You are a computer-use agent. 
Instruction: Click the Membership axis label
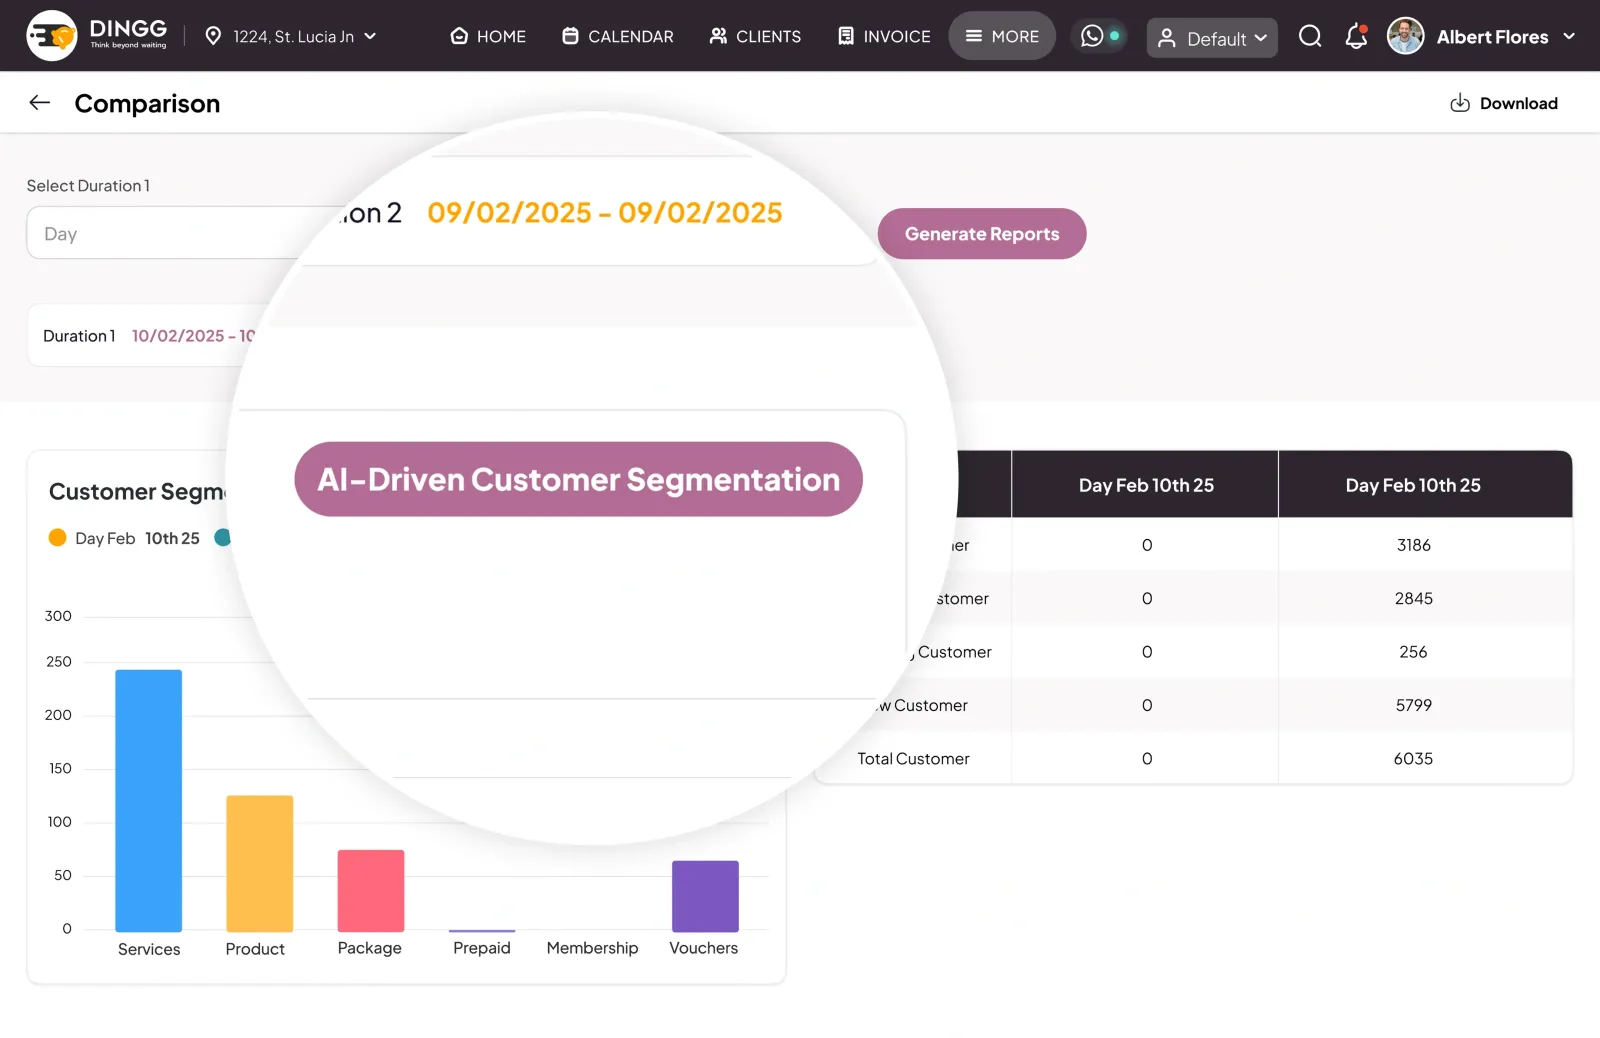[x=592, y=948]
